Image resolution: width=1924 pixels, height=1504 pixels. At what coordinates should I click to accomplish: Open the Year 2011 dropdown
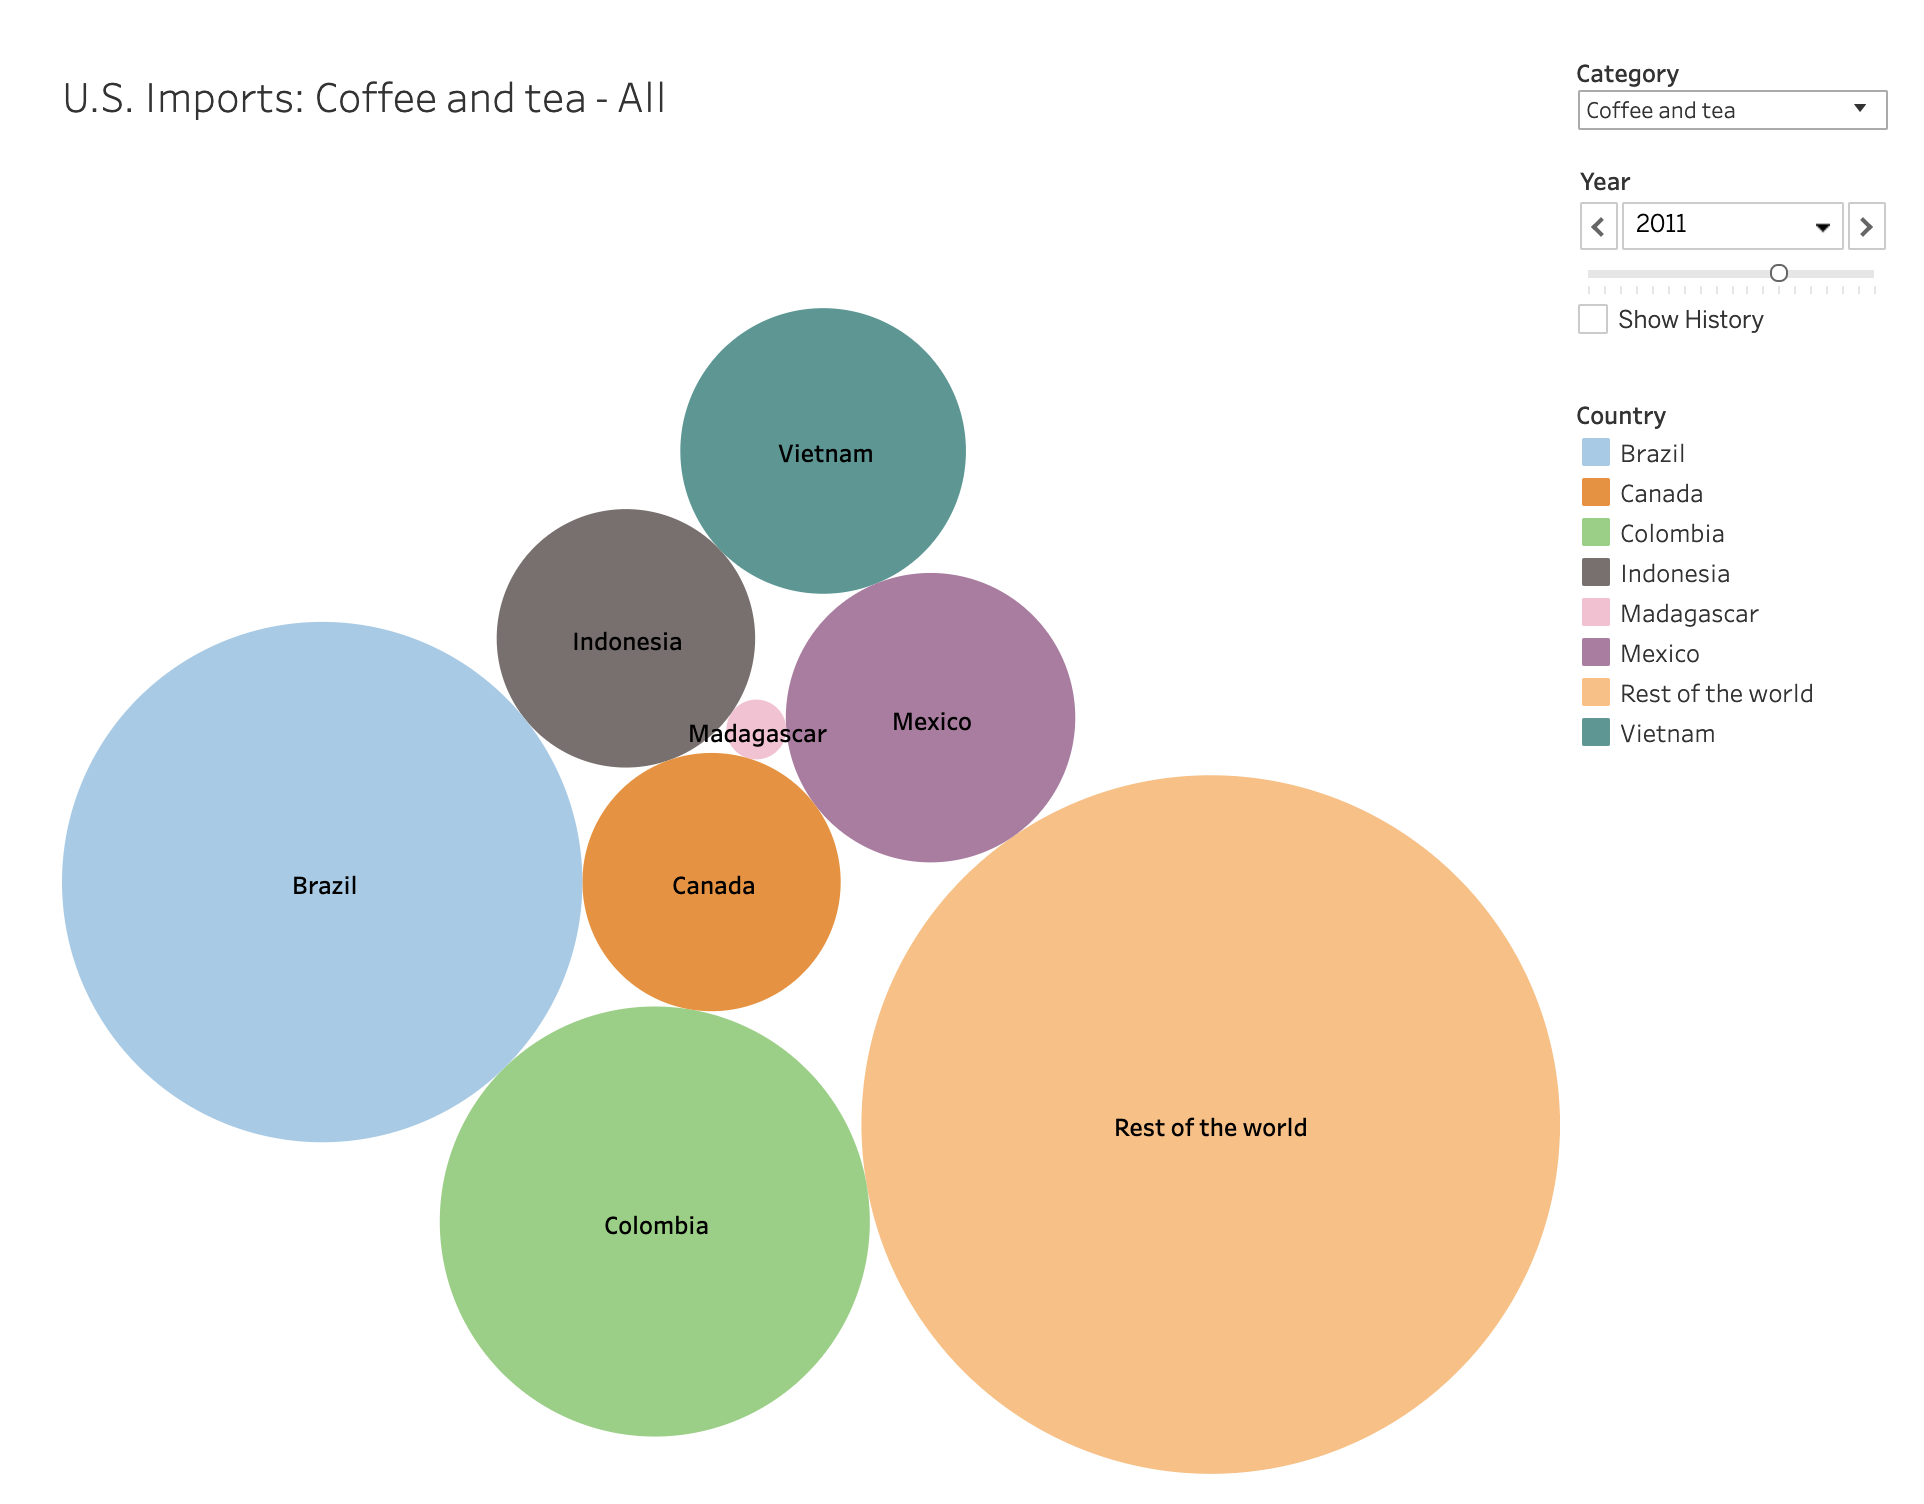1731,226
